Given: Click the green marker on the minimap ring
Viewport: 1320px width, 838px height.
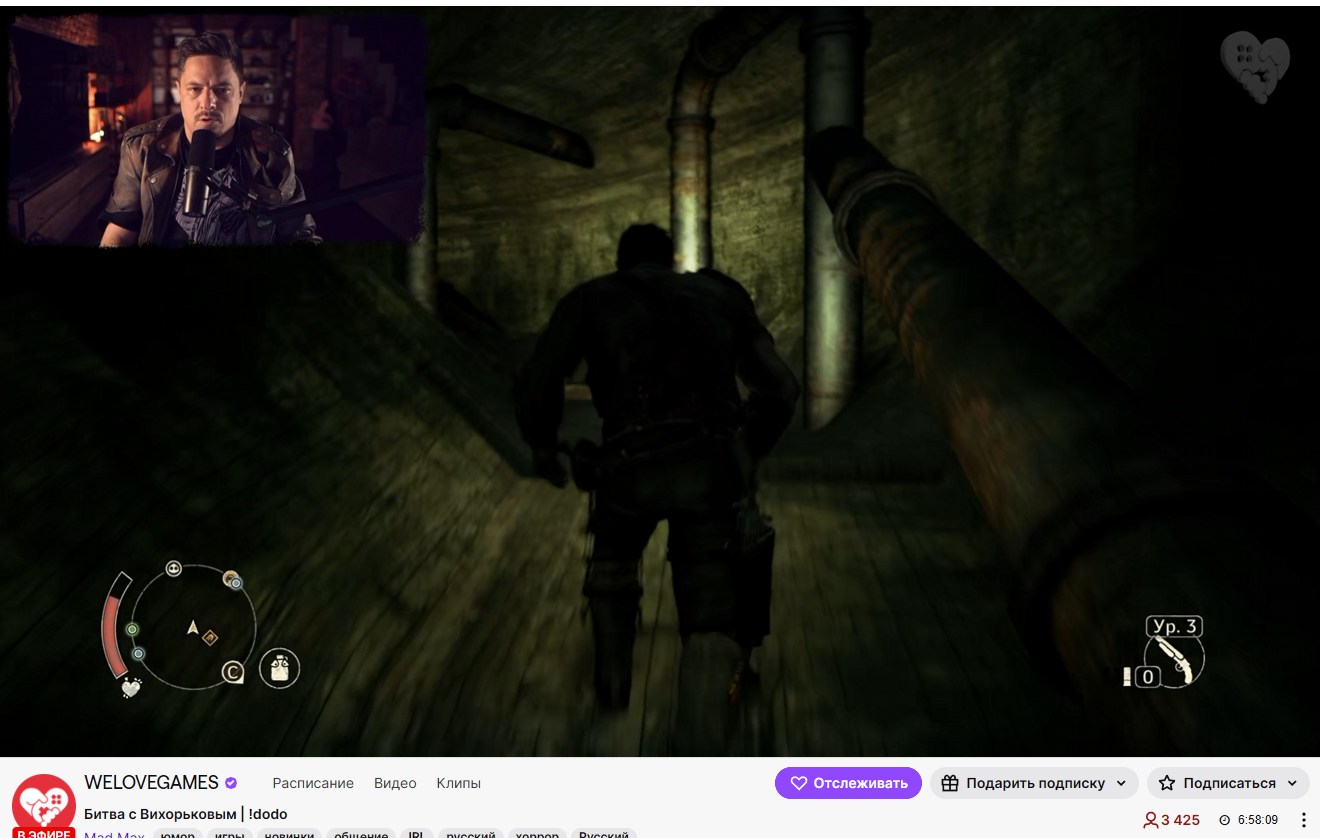Looking at the screenshot, I should (132, 629).
